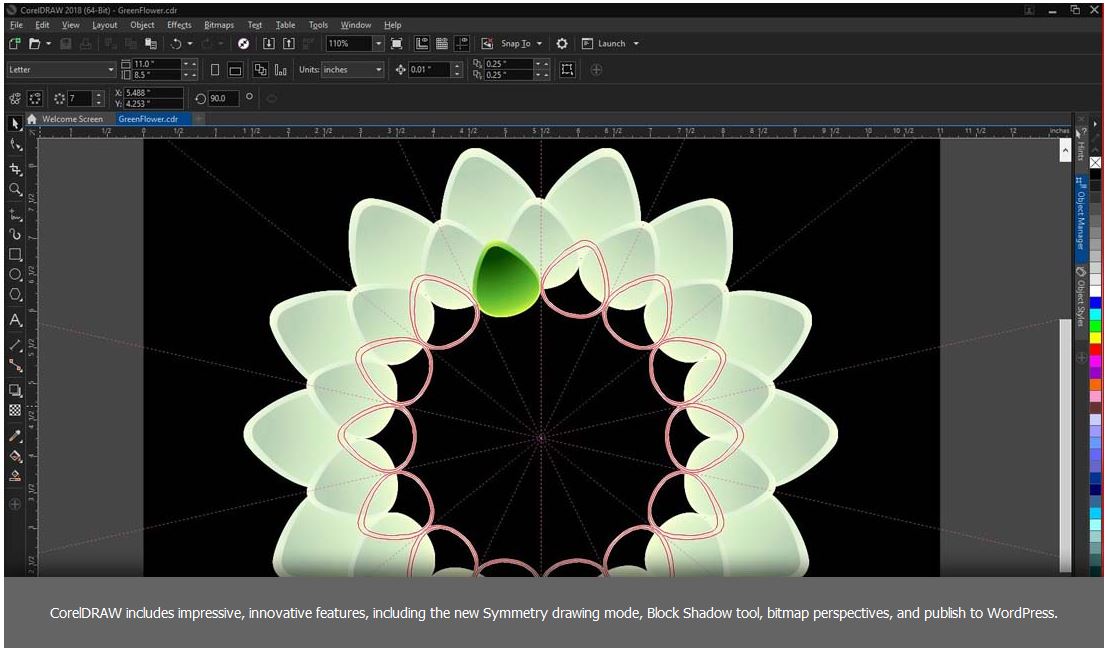1108x653 pixels.
Task: Select the Color Eyedropper tool
Action: tap(15, 436)
